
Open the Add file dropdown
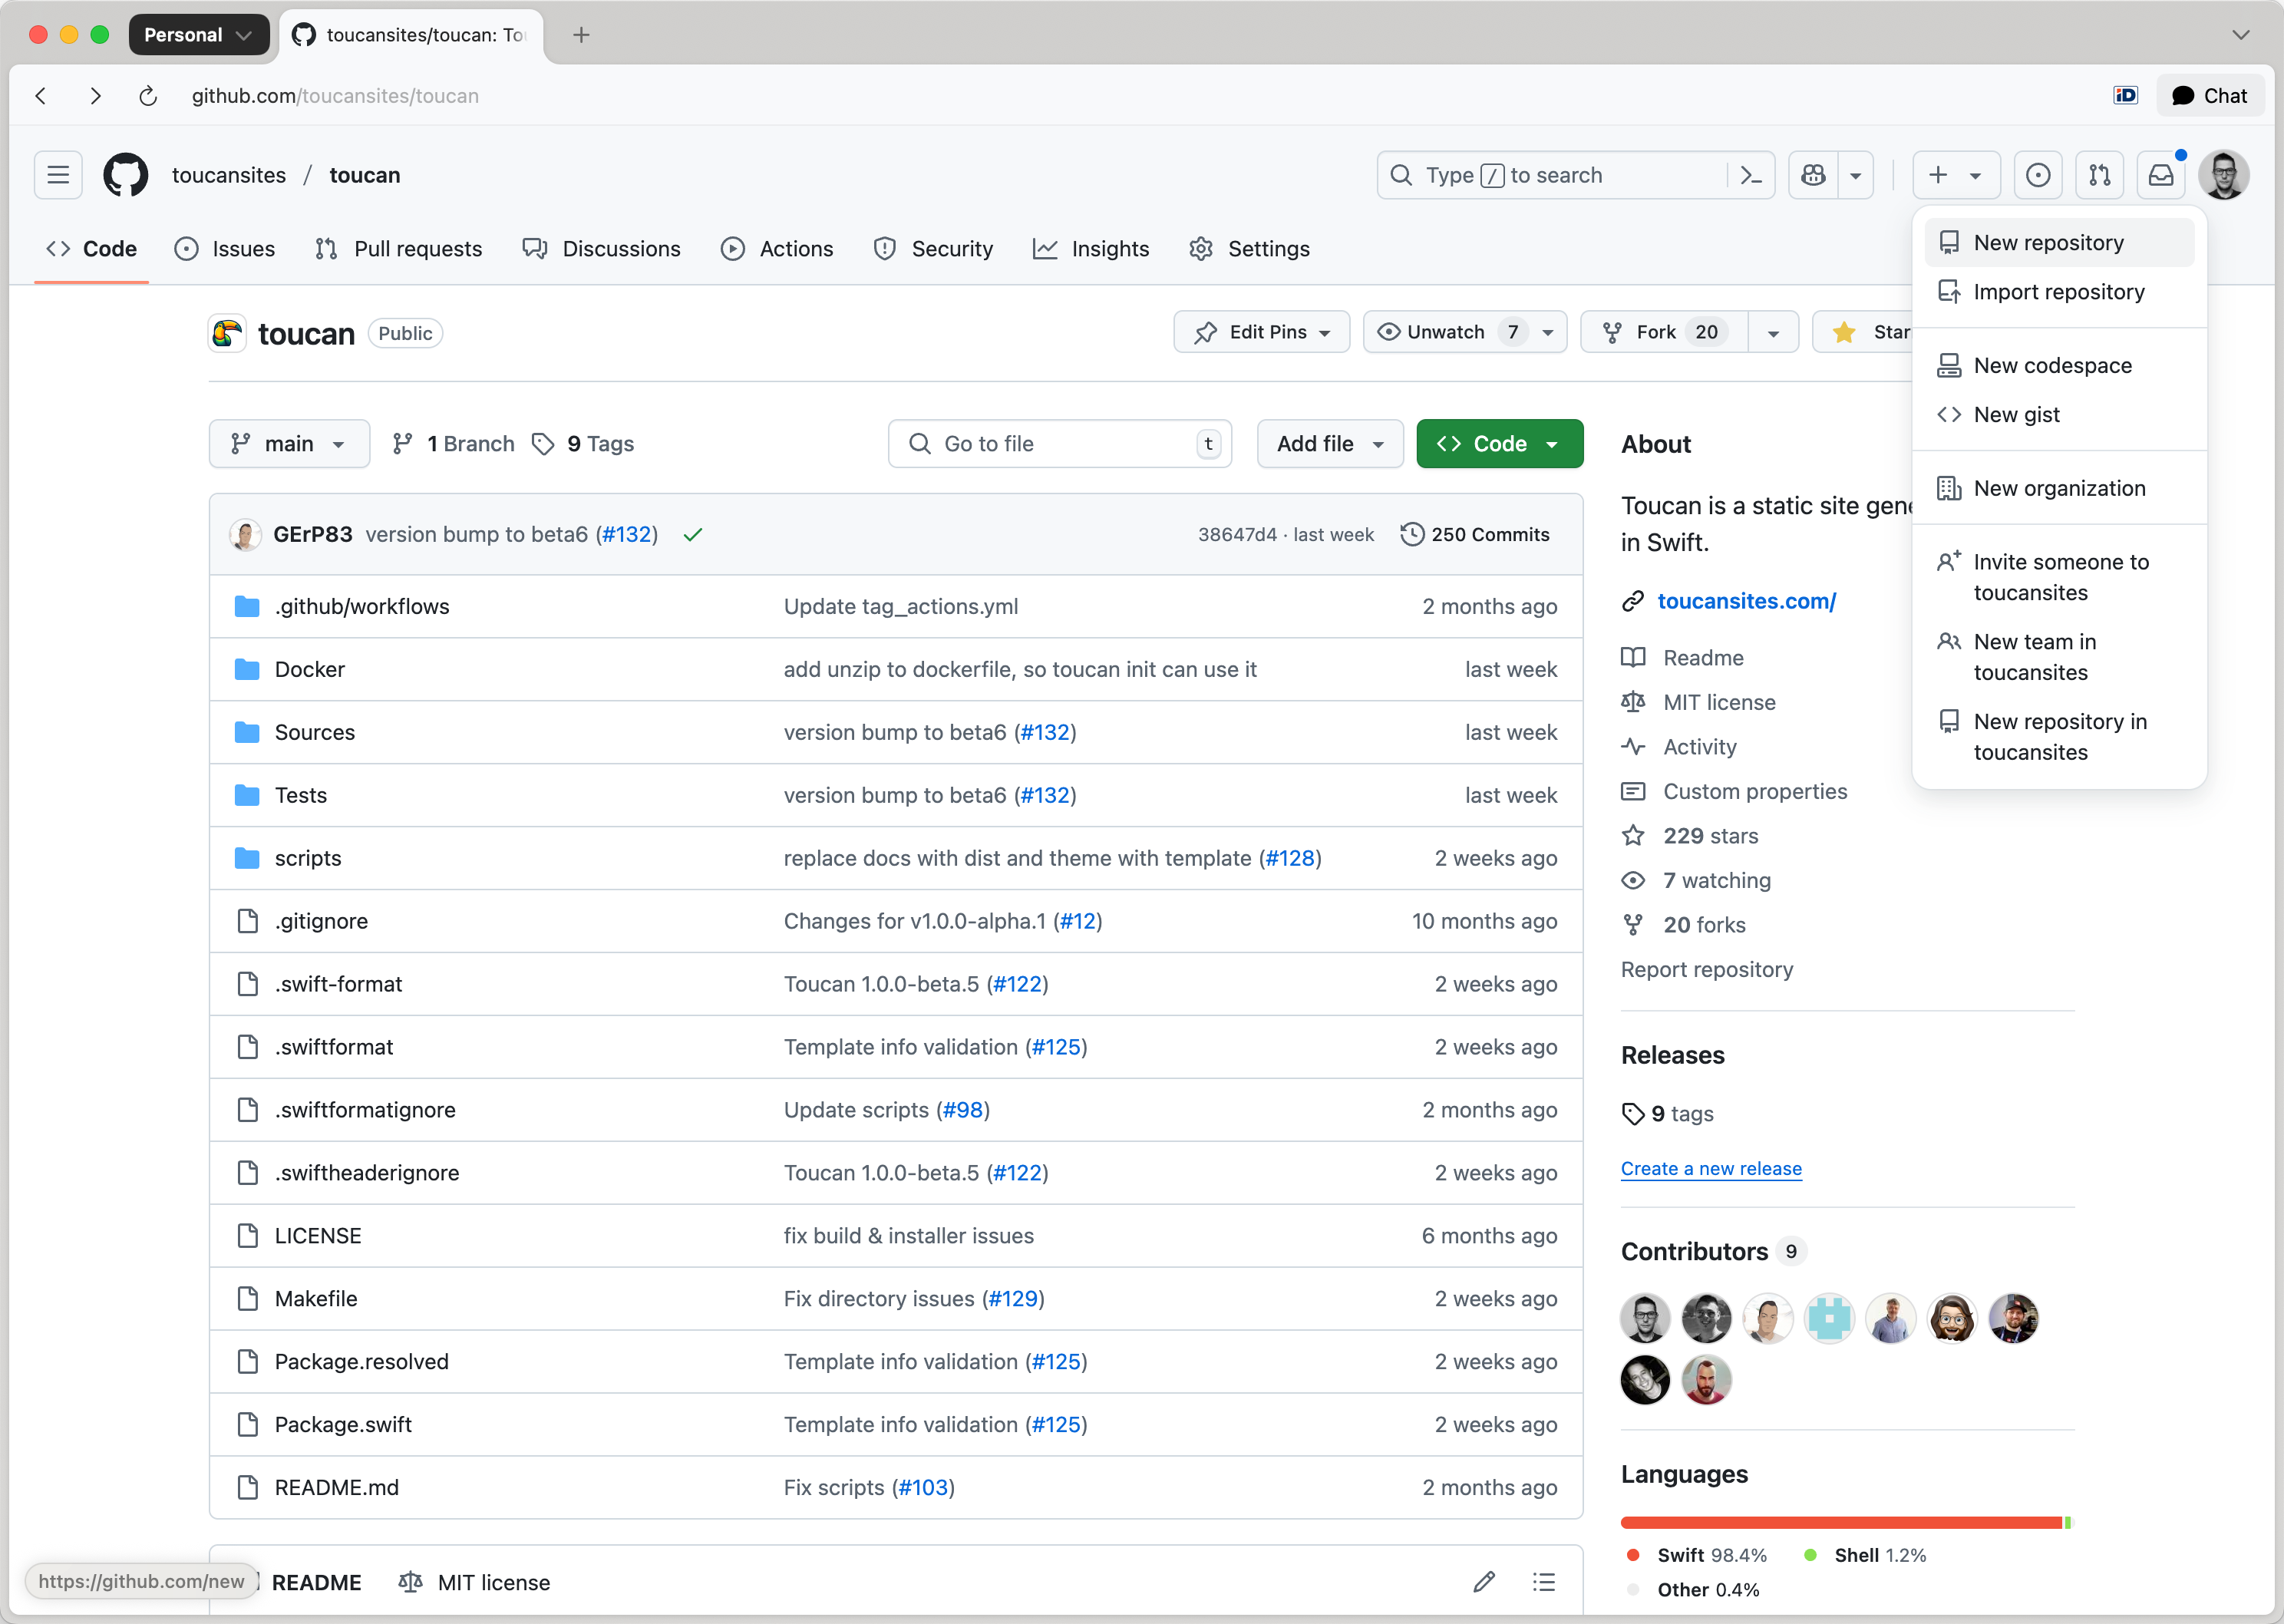coord(1329,443)
